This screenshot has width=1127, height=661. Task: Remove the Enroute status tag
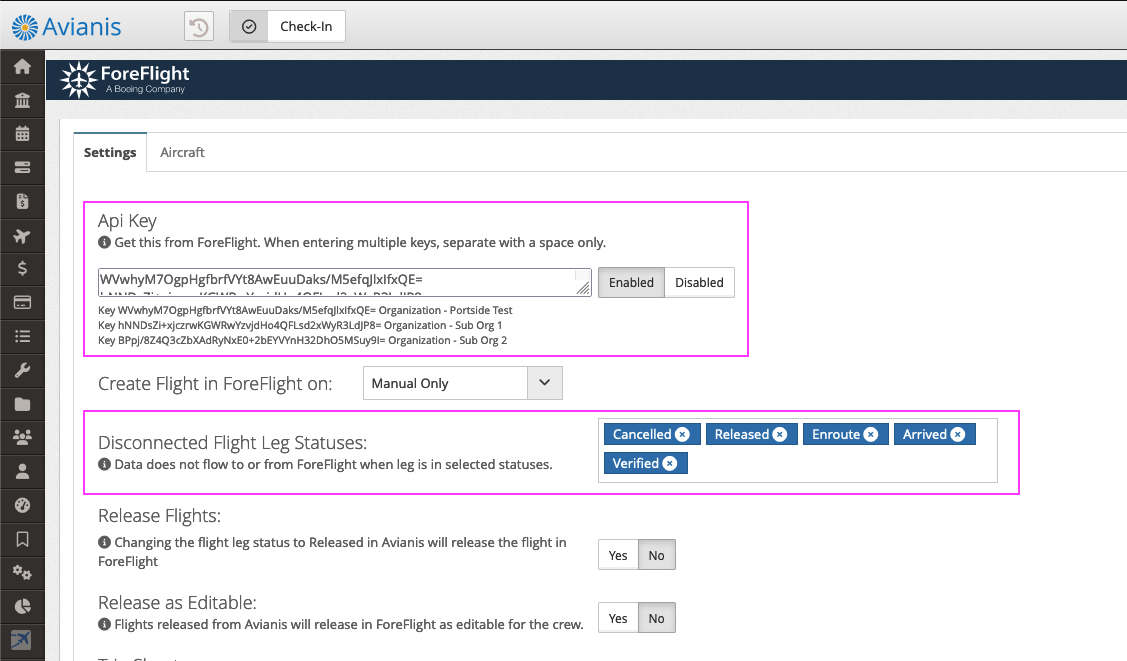coord(871,434)
